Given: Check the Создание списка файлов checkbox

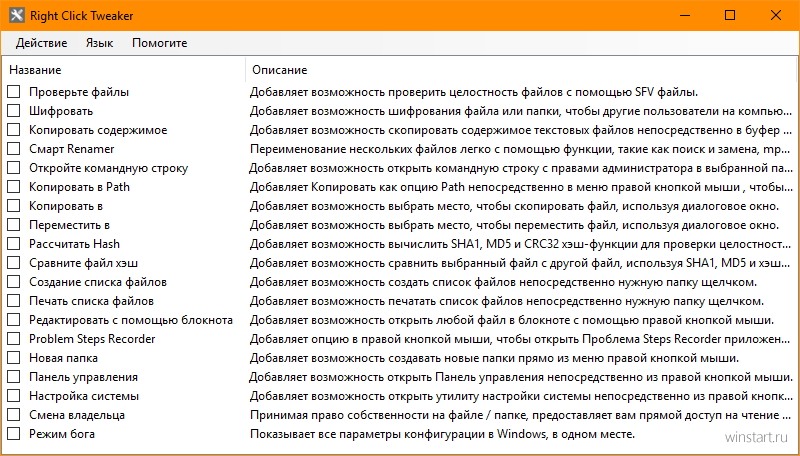Looking at the screenshot, I should (14, 282).
